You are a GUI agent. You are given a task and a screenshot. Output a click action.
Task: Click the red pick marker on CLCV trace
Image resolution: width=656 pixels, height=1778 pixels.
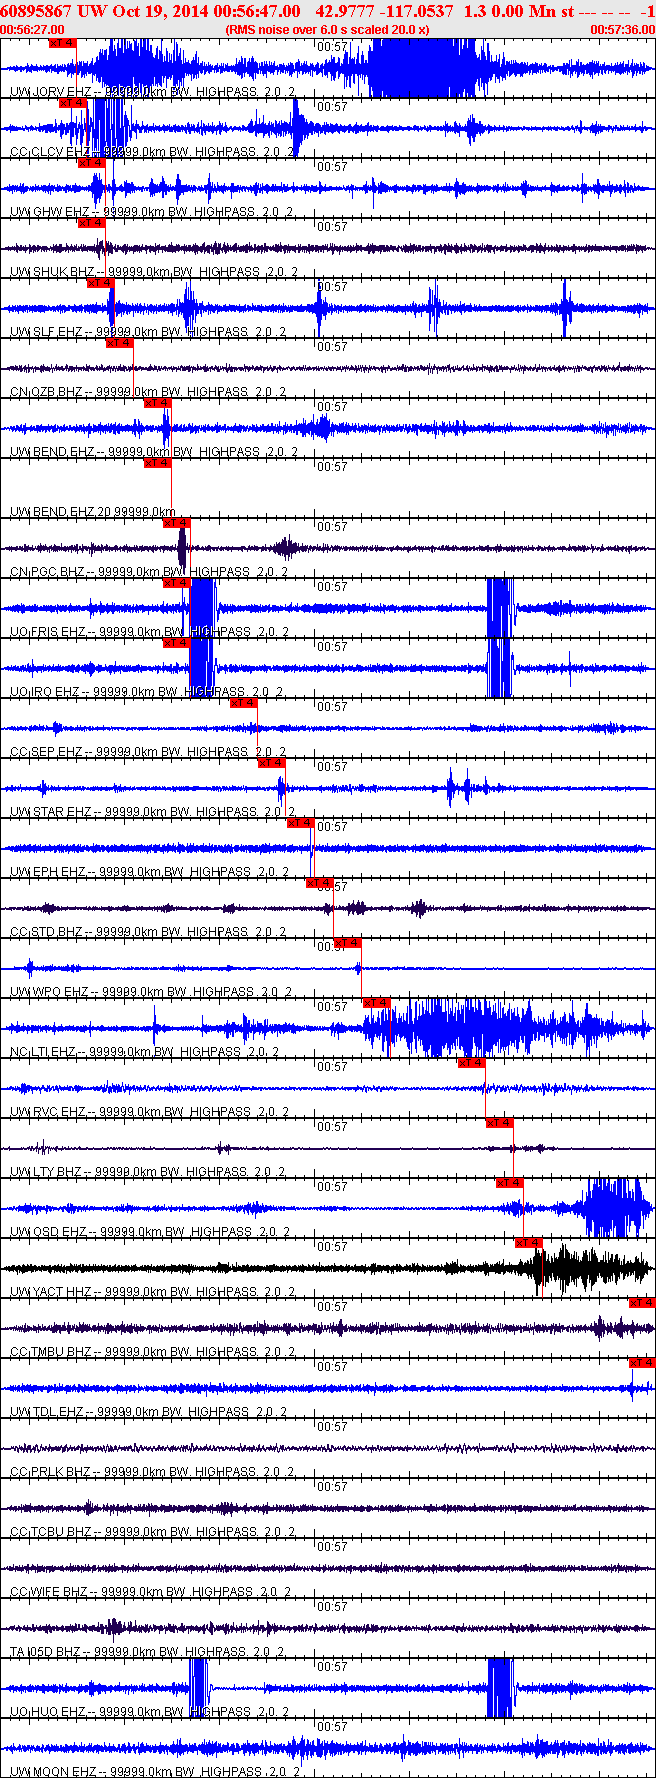click(72, 103)
